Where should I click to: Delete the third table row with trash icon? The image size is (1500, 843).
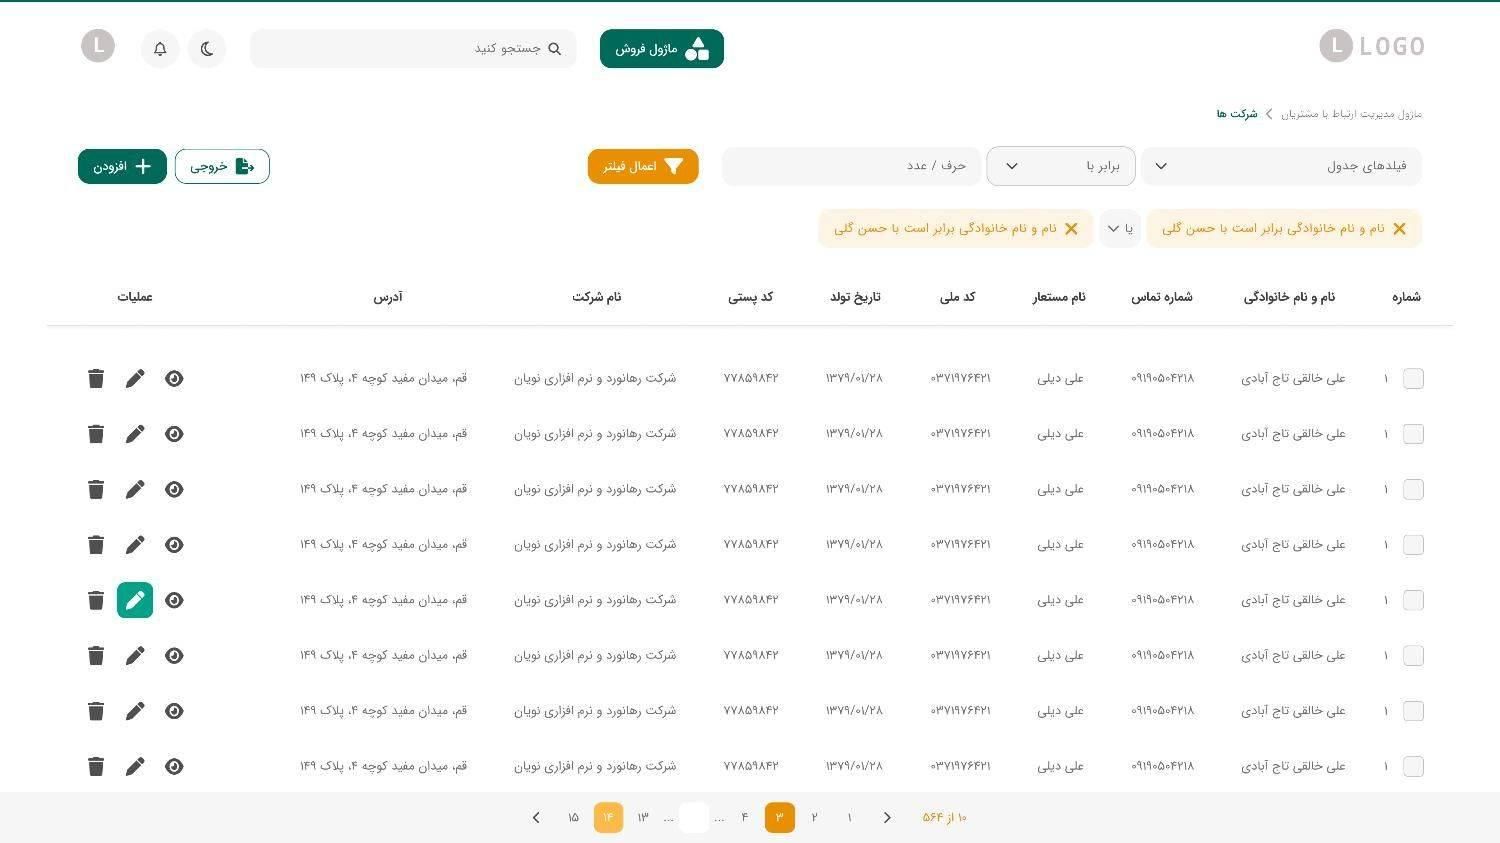pyautogui.click(x=96, y=489)
